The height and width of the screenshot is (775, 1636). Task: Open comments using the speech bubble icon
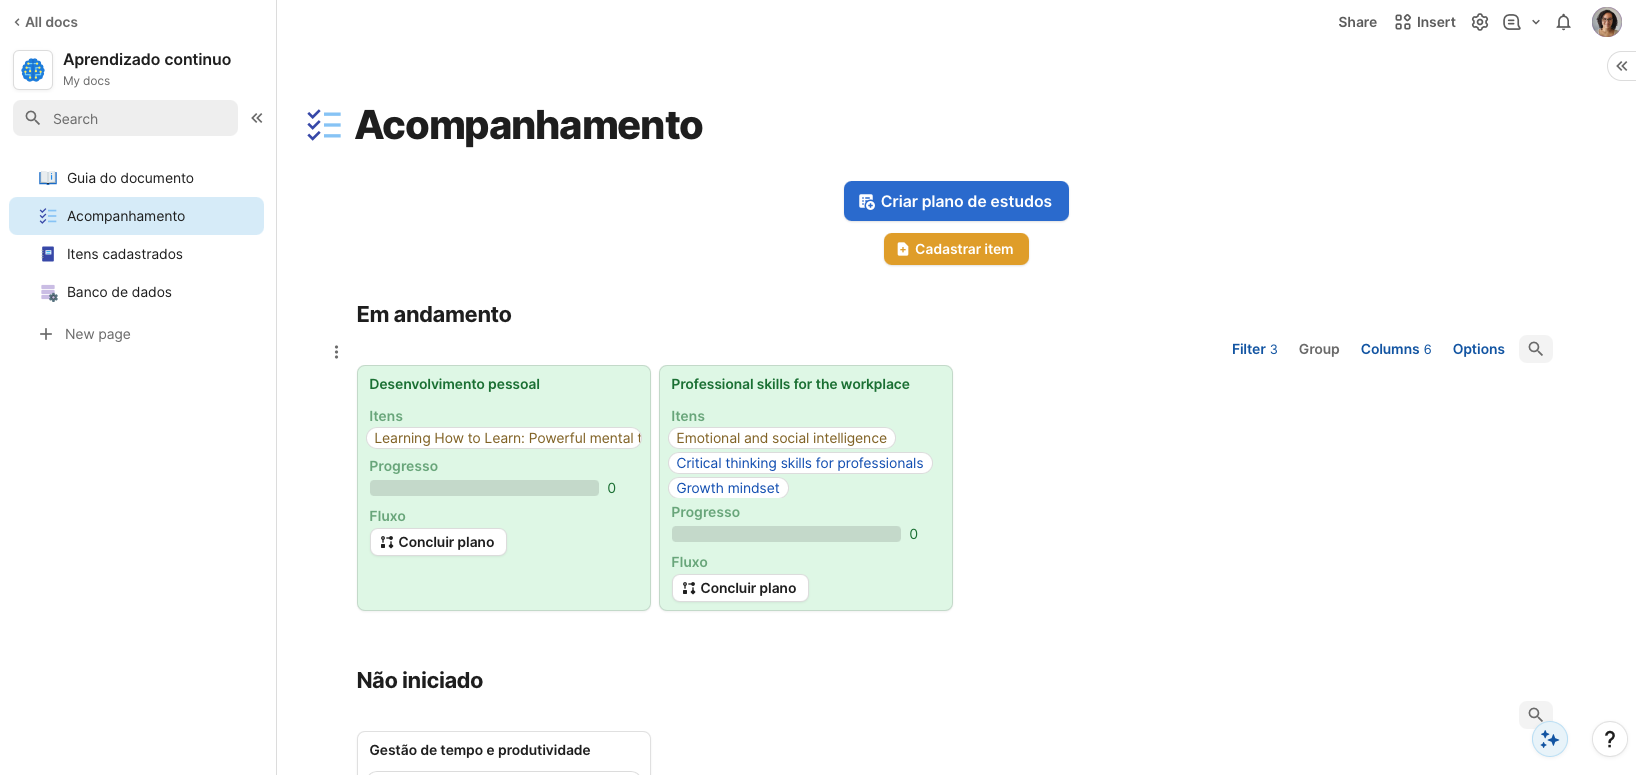pos(1512,21)
